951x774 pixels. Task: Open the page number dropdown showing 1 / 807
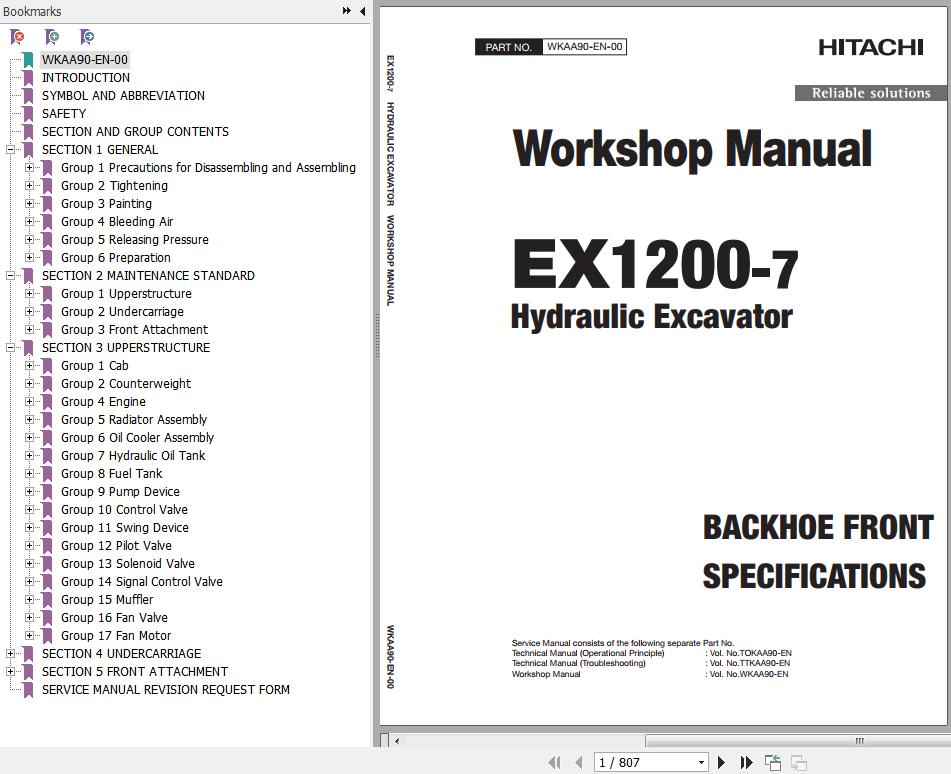(x=701, y=762)
